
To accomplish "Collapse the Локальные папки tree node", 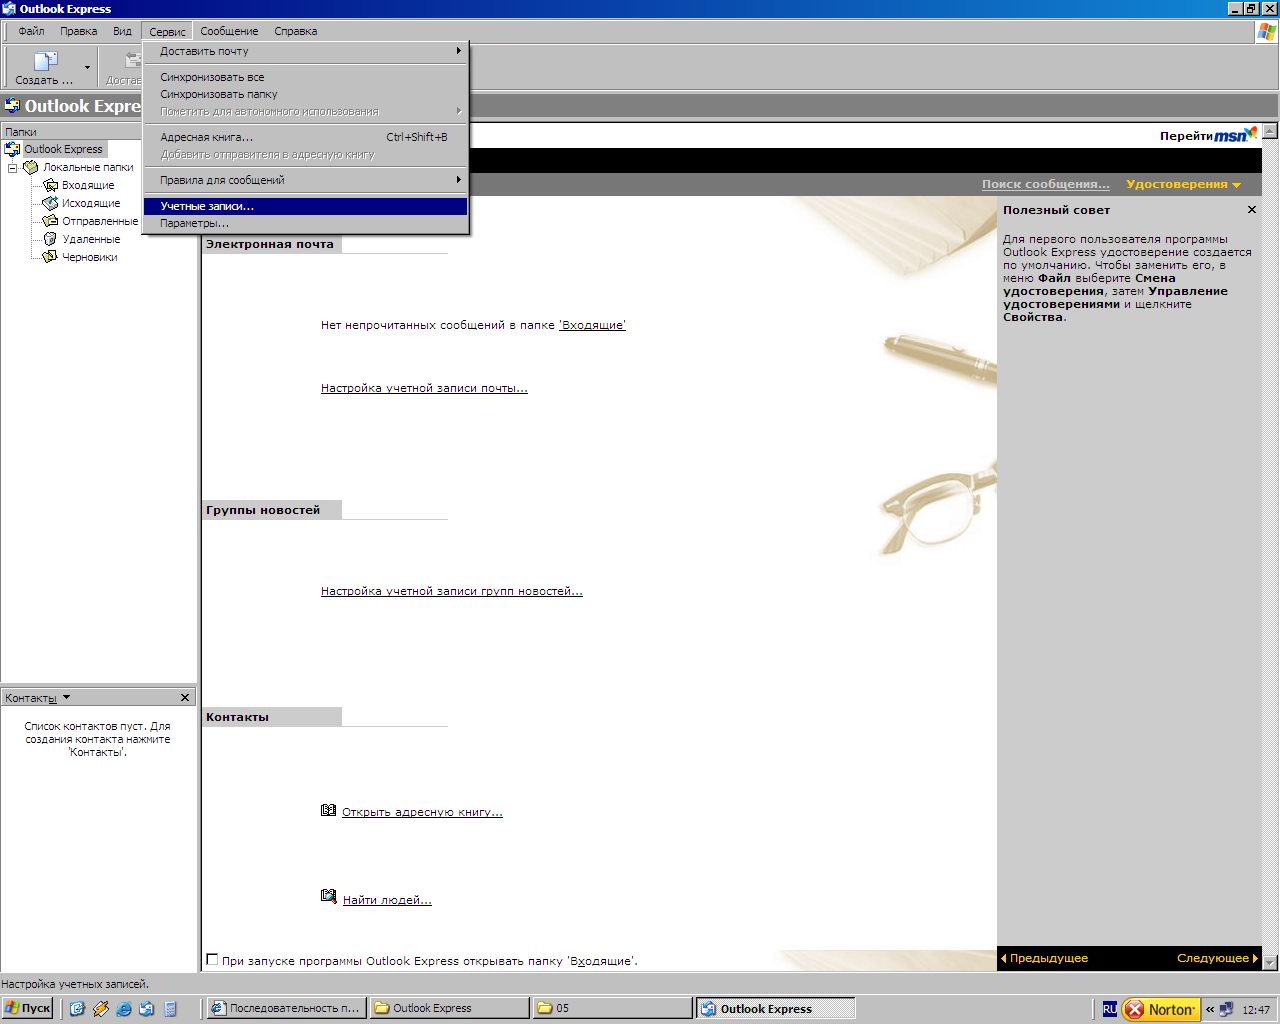I will coord(13,168).
